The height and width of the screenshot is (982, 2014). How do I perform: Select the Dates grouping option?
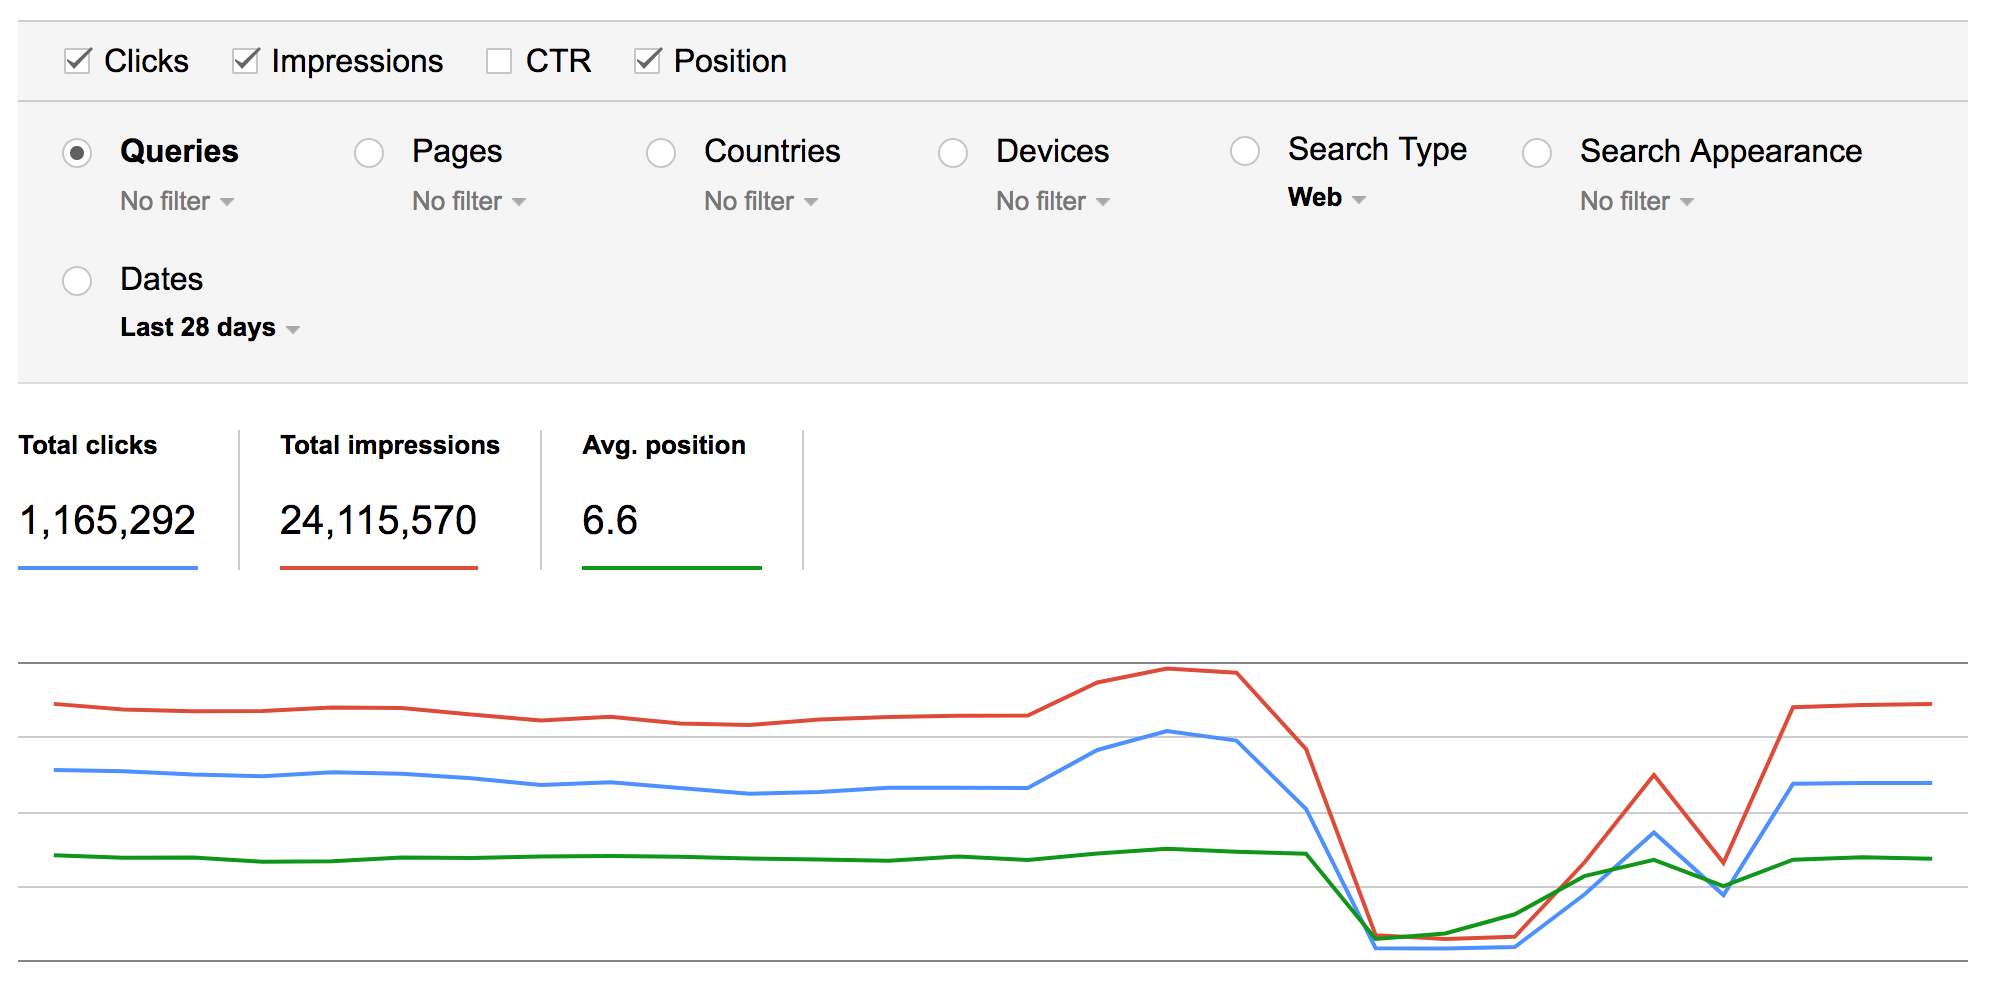78,281
